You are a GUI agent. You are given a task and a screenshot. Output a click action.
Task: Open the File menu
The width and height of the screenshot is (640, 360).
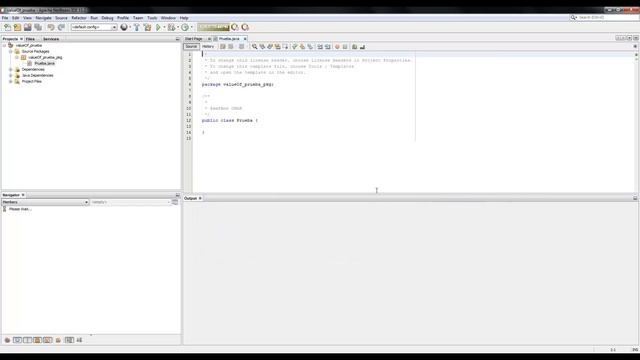click(x=5, y=18)
